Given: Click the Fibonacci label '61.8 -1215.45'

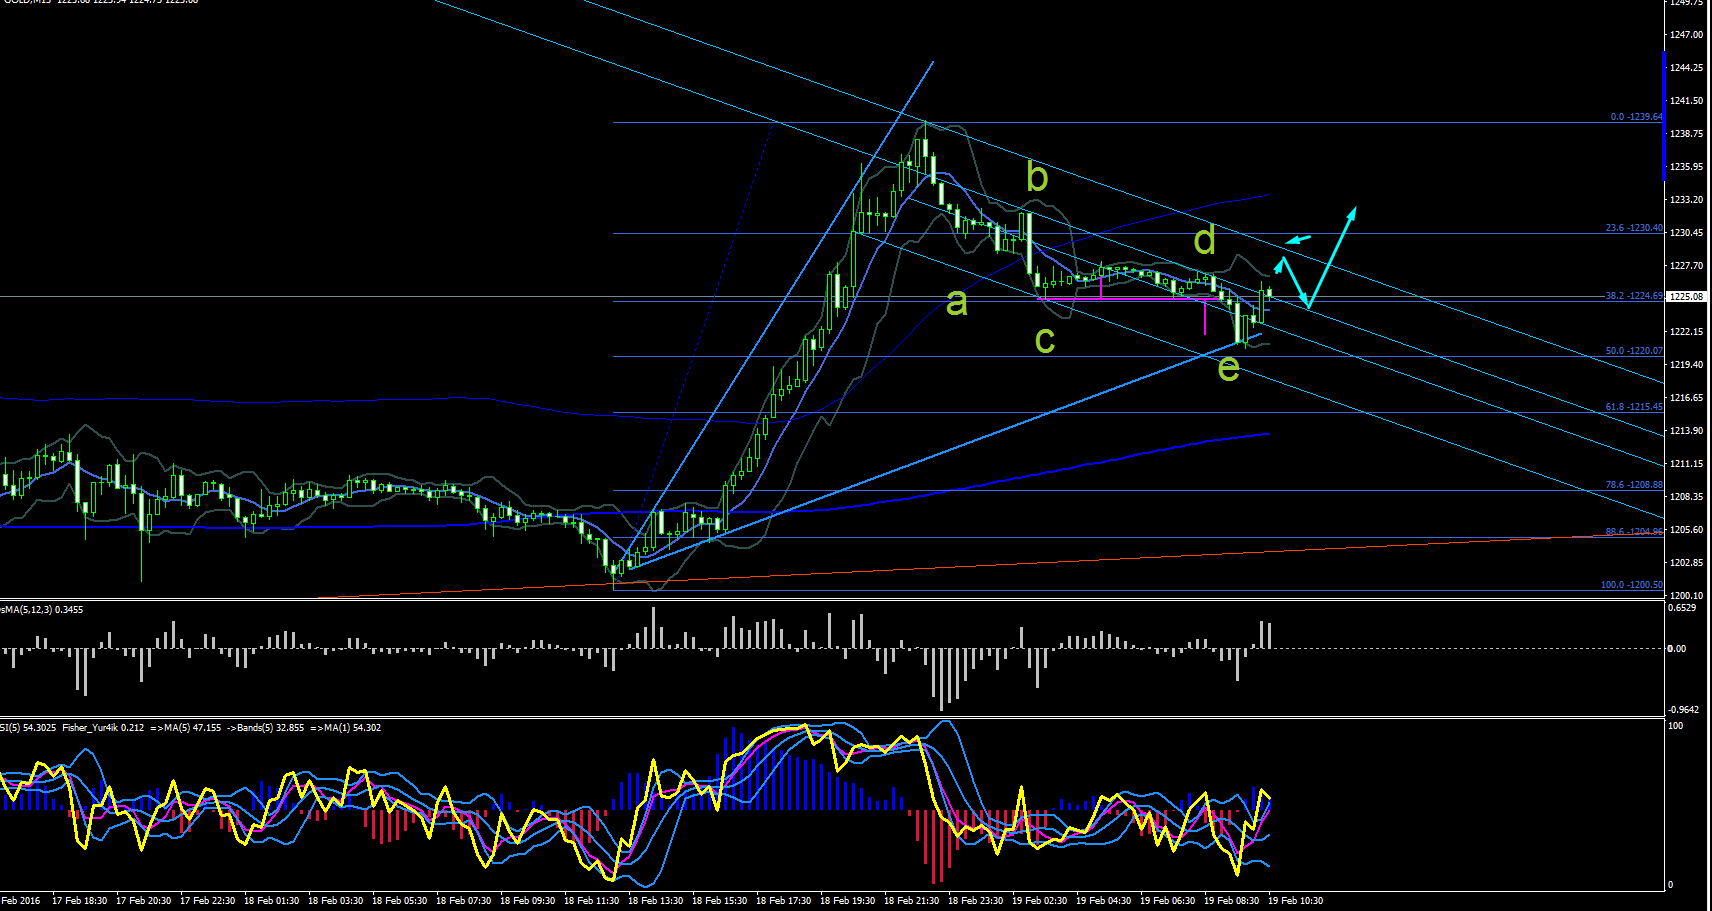Looking at the screenshot, I should (1634, 407).
